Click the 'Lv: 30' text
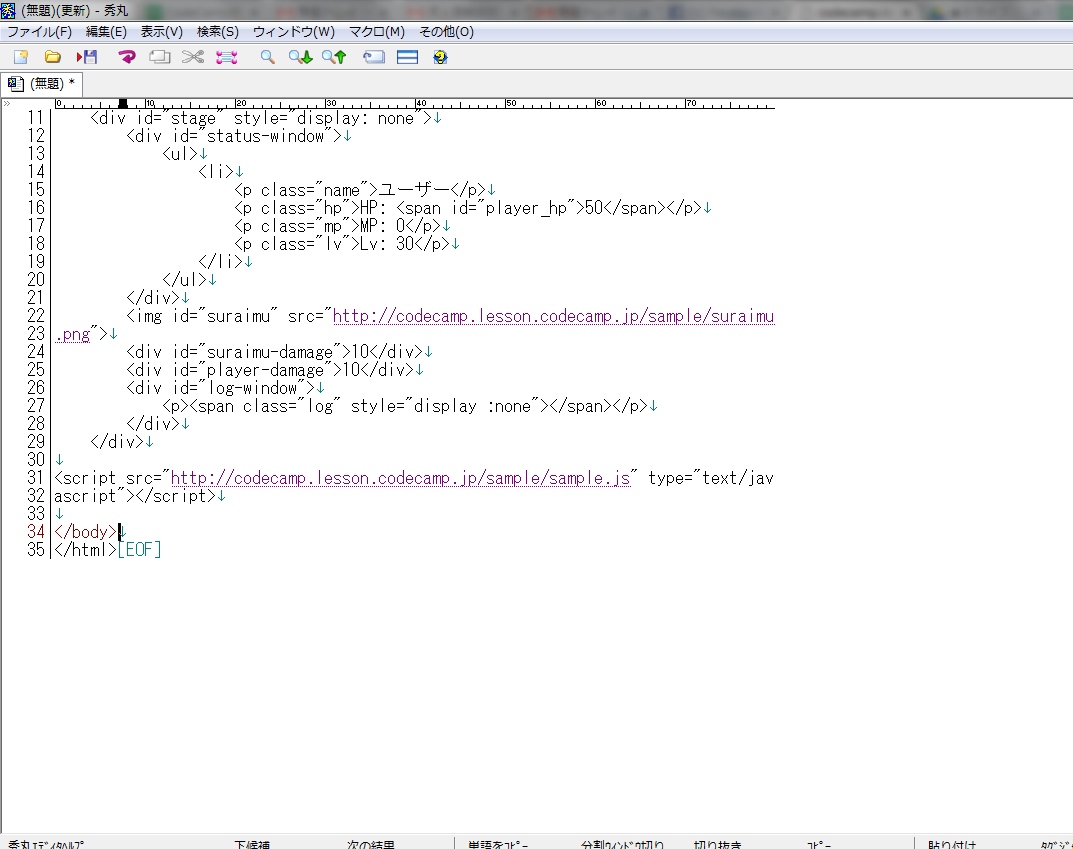This screenshot has width=1073, height=849. point(387,244)
